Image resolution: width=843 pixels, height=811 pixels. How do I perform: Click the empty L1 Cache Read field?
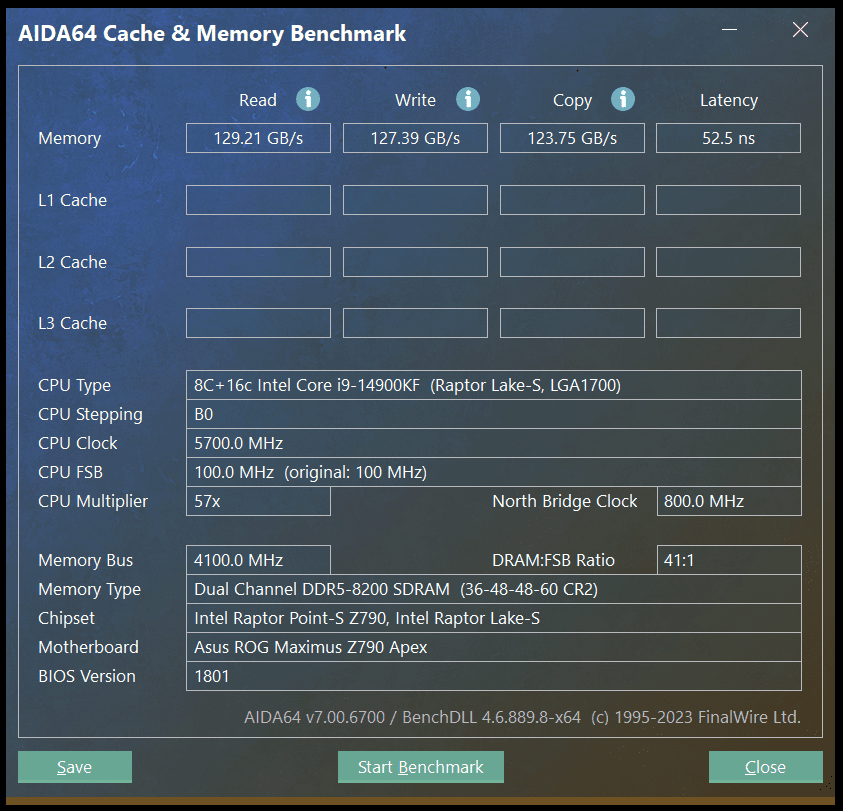(258, 200)
